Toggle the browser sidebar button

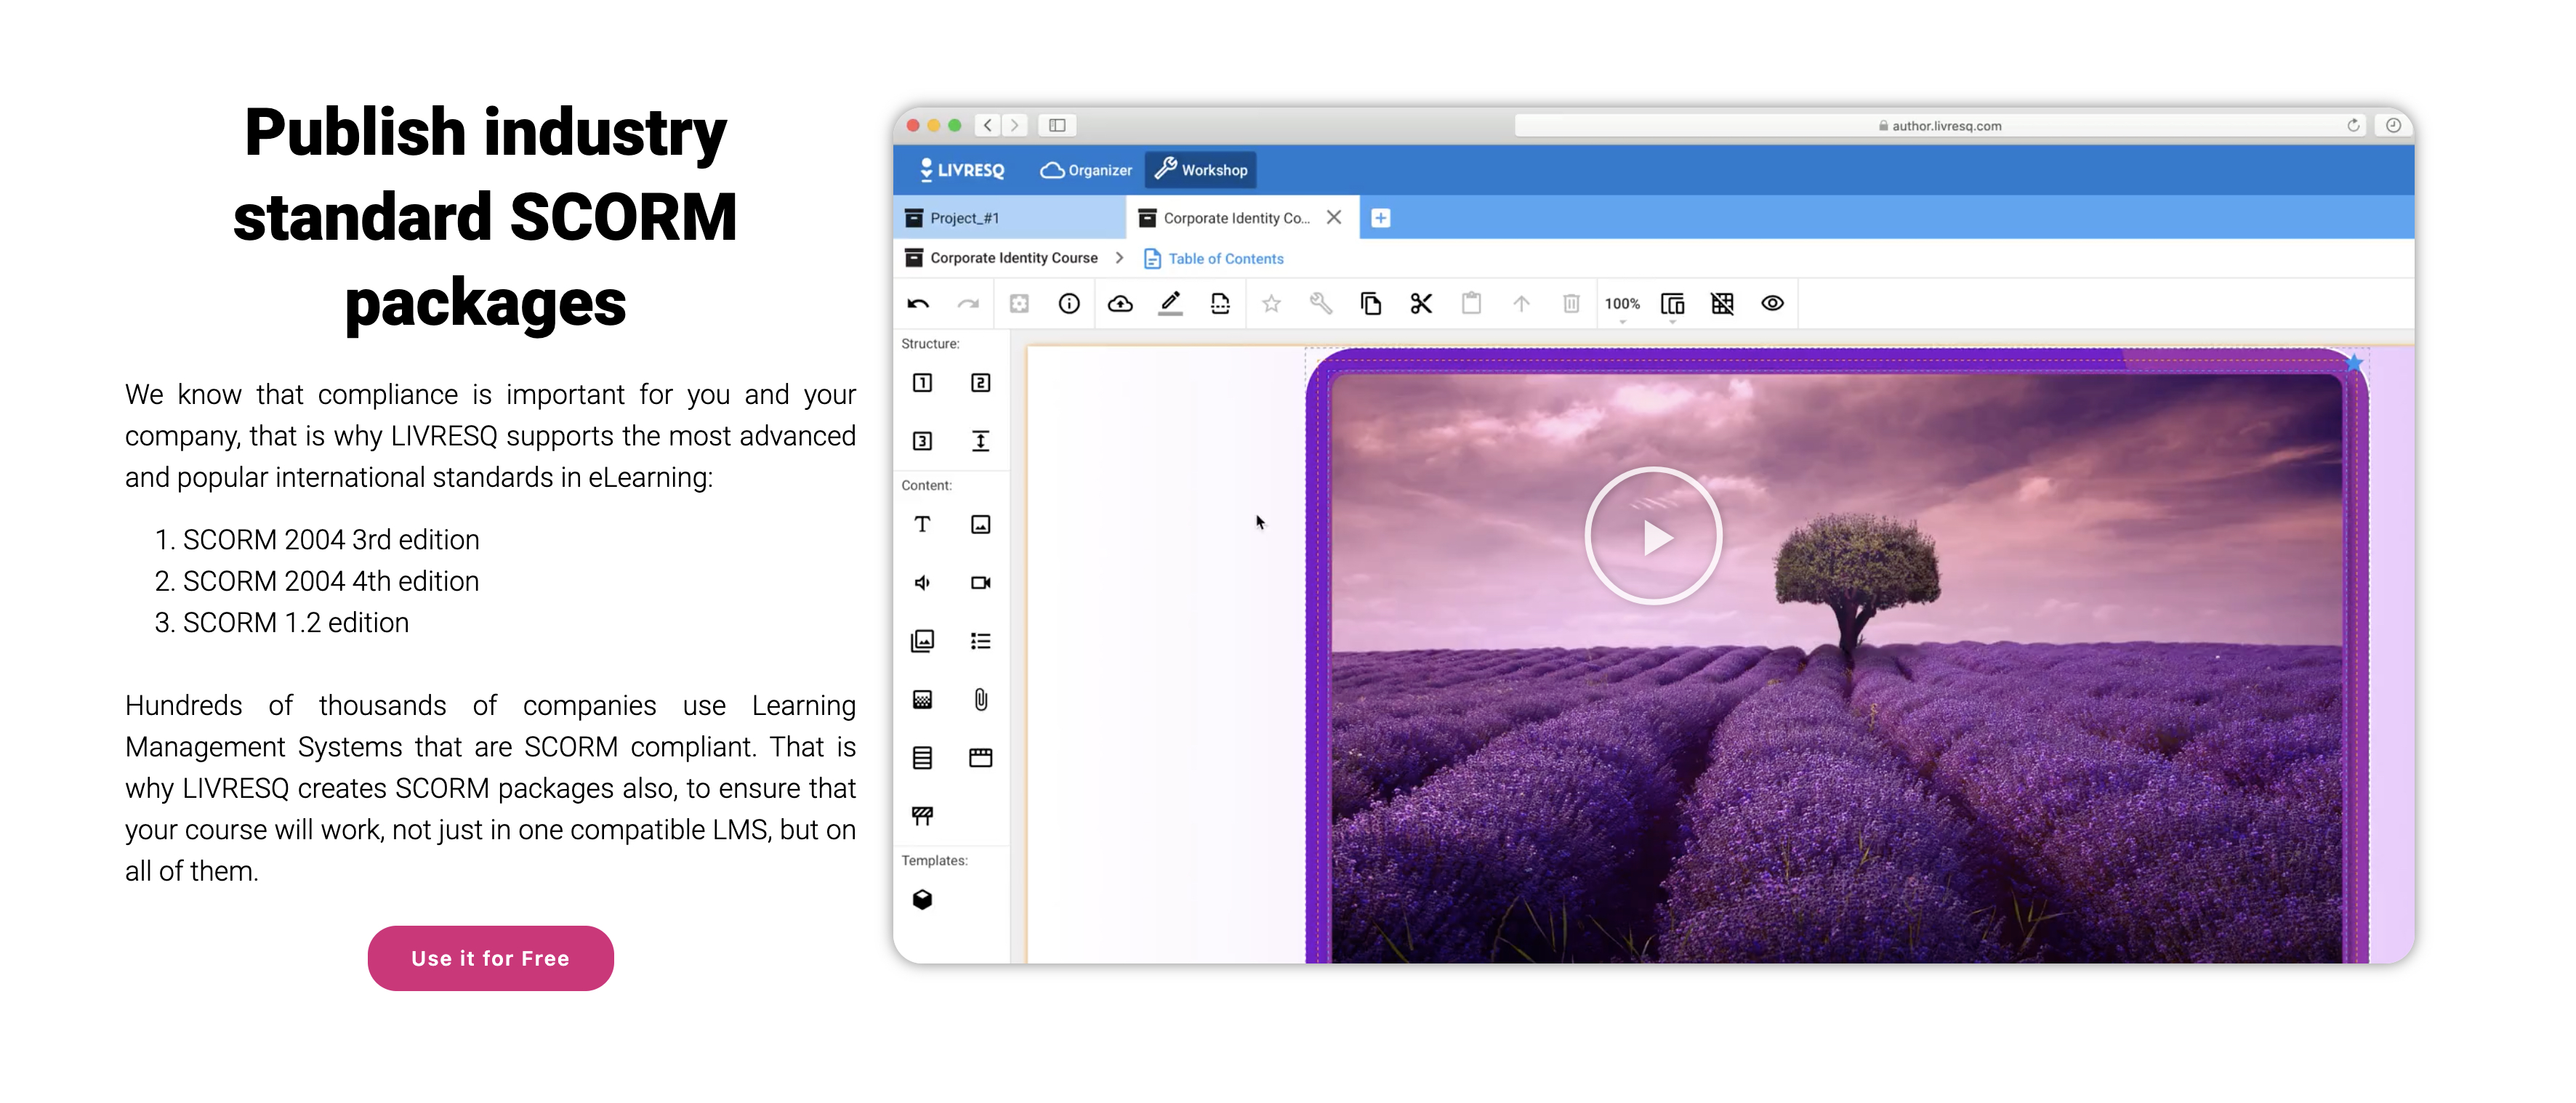tap(1057, 125)
